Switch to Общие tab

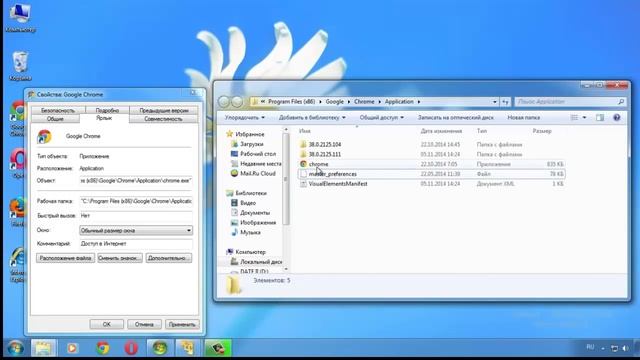tap(55, 119)
